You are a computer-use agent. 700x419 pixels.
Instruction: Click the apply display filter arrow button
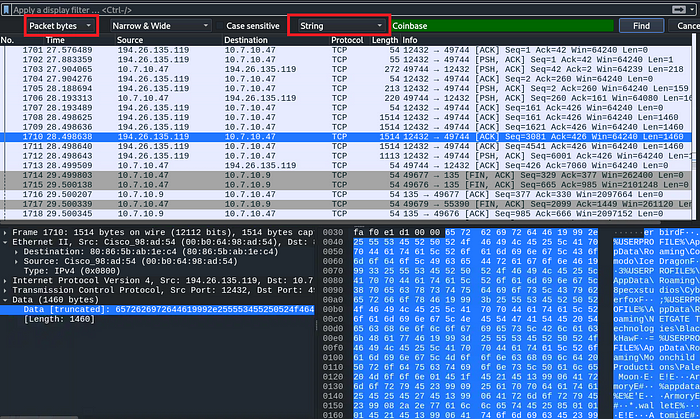click(678, 9)
